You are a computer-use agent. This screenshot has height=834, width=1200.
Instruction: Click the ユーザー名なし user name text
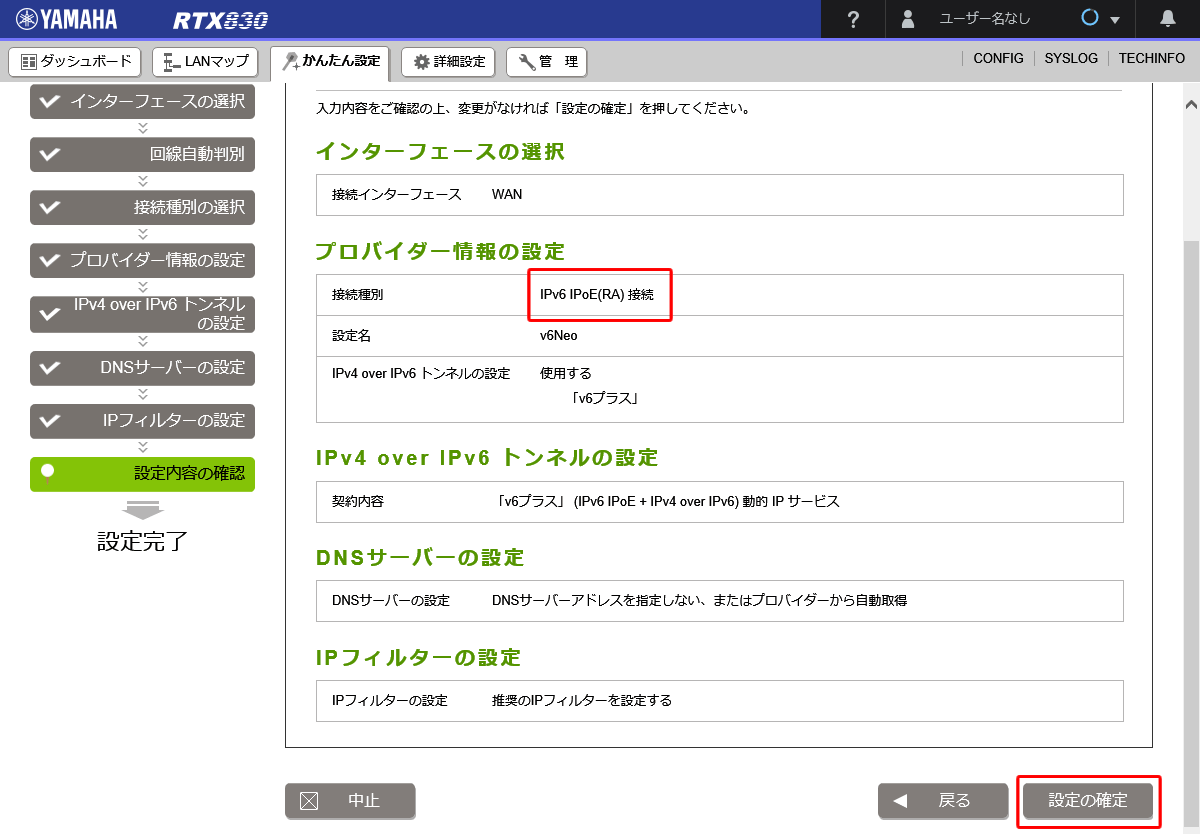(985, 19)
